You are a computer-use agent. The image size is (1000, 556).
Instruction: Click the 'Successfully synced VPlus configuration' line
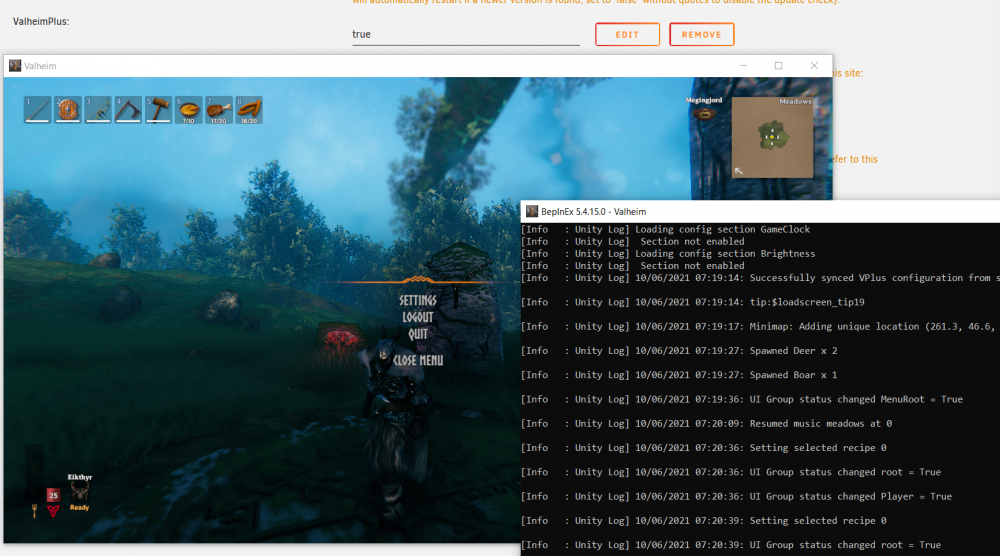coord(760,278)
